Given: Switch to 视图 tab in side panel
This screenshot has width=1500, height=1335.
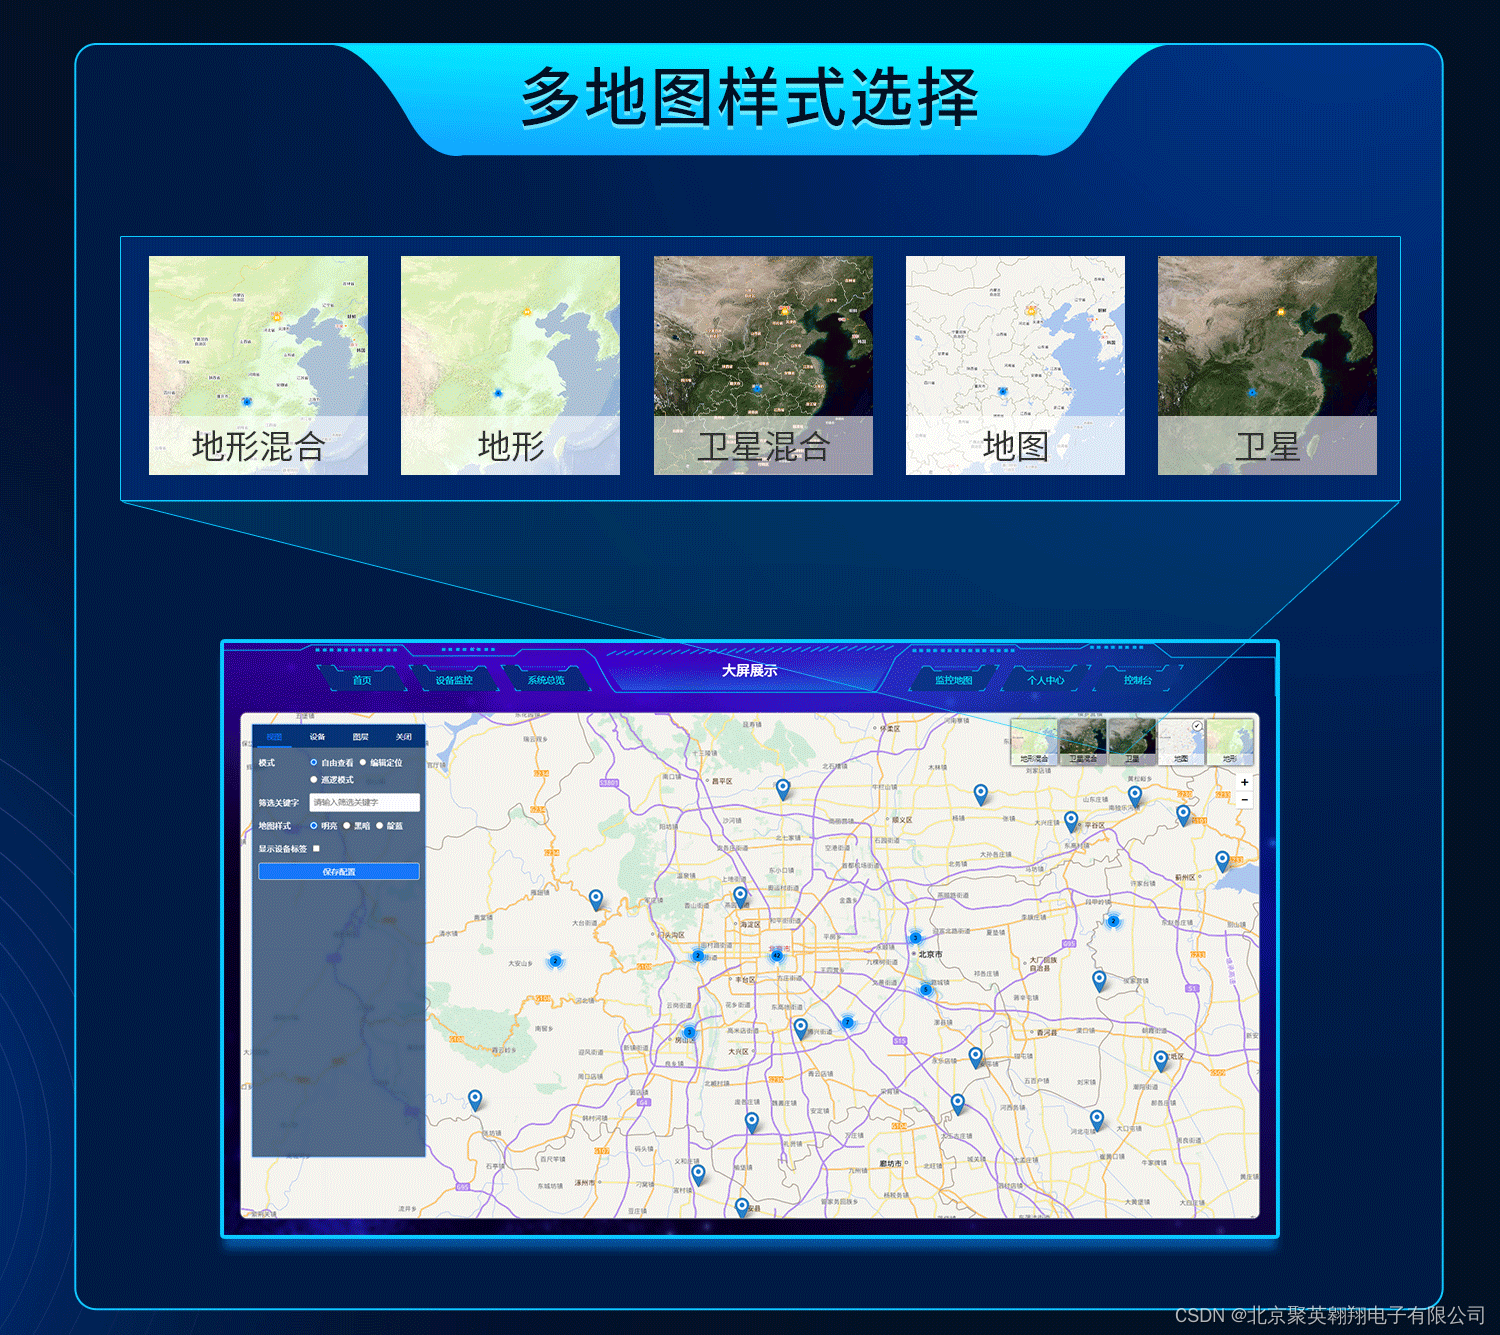Looking at the screenshot, I should click(274, 737).
